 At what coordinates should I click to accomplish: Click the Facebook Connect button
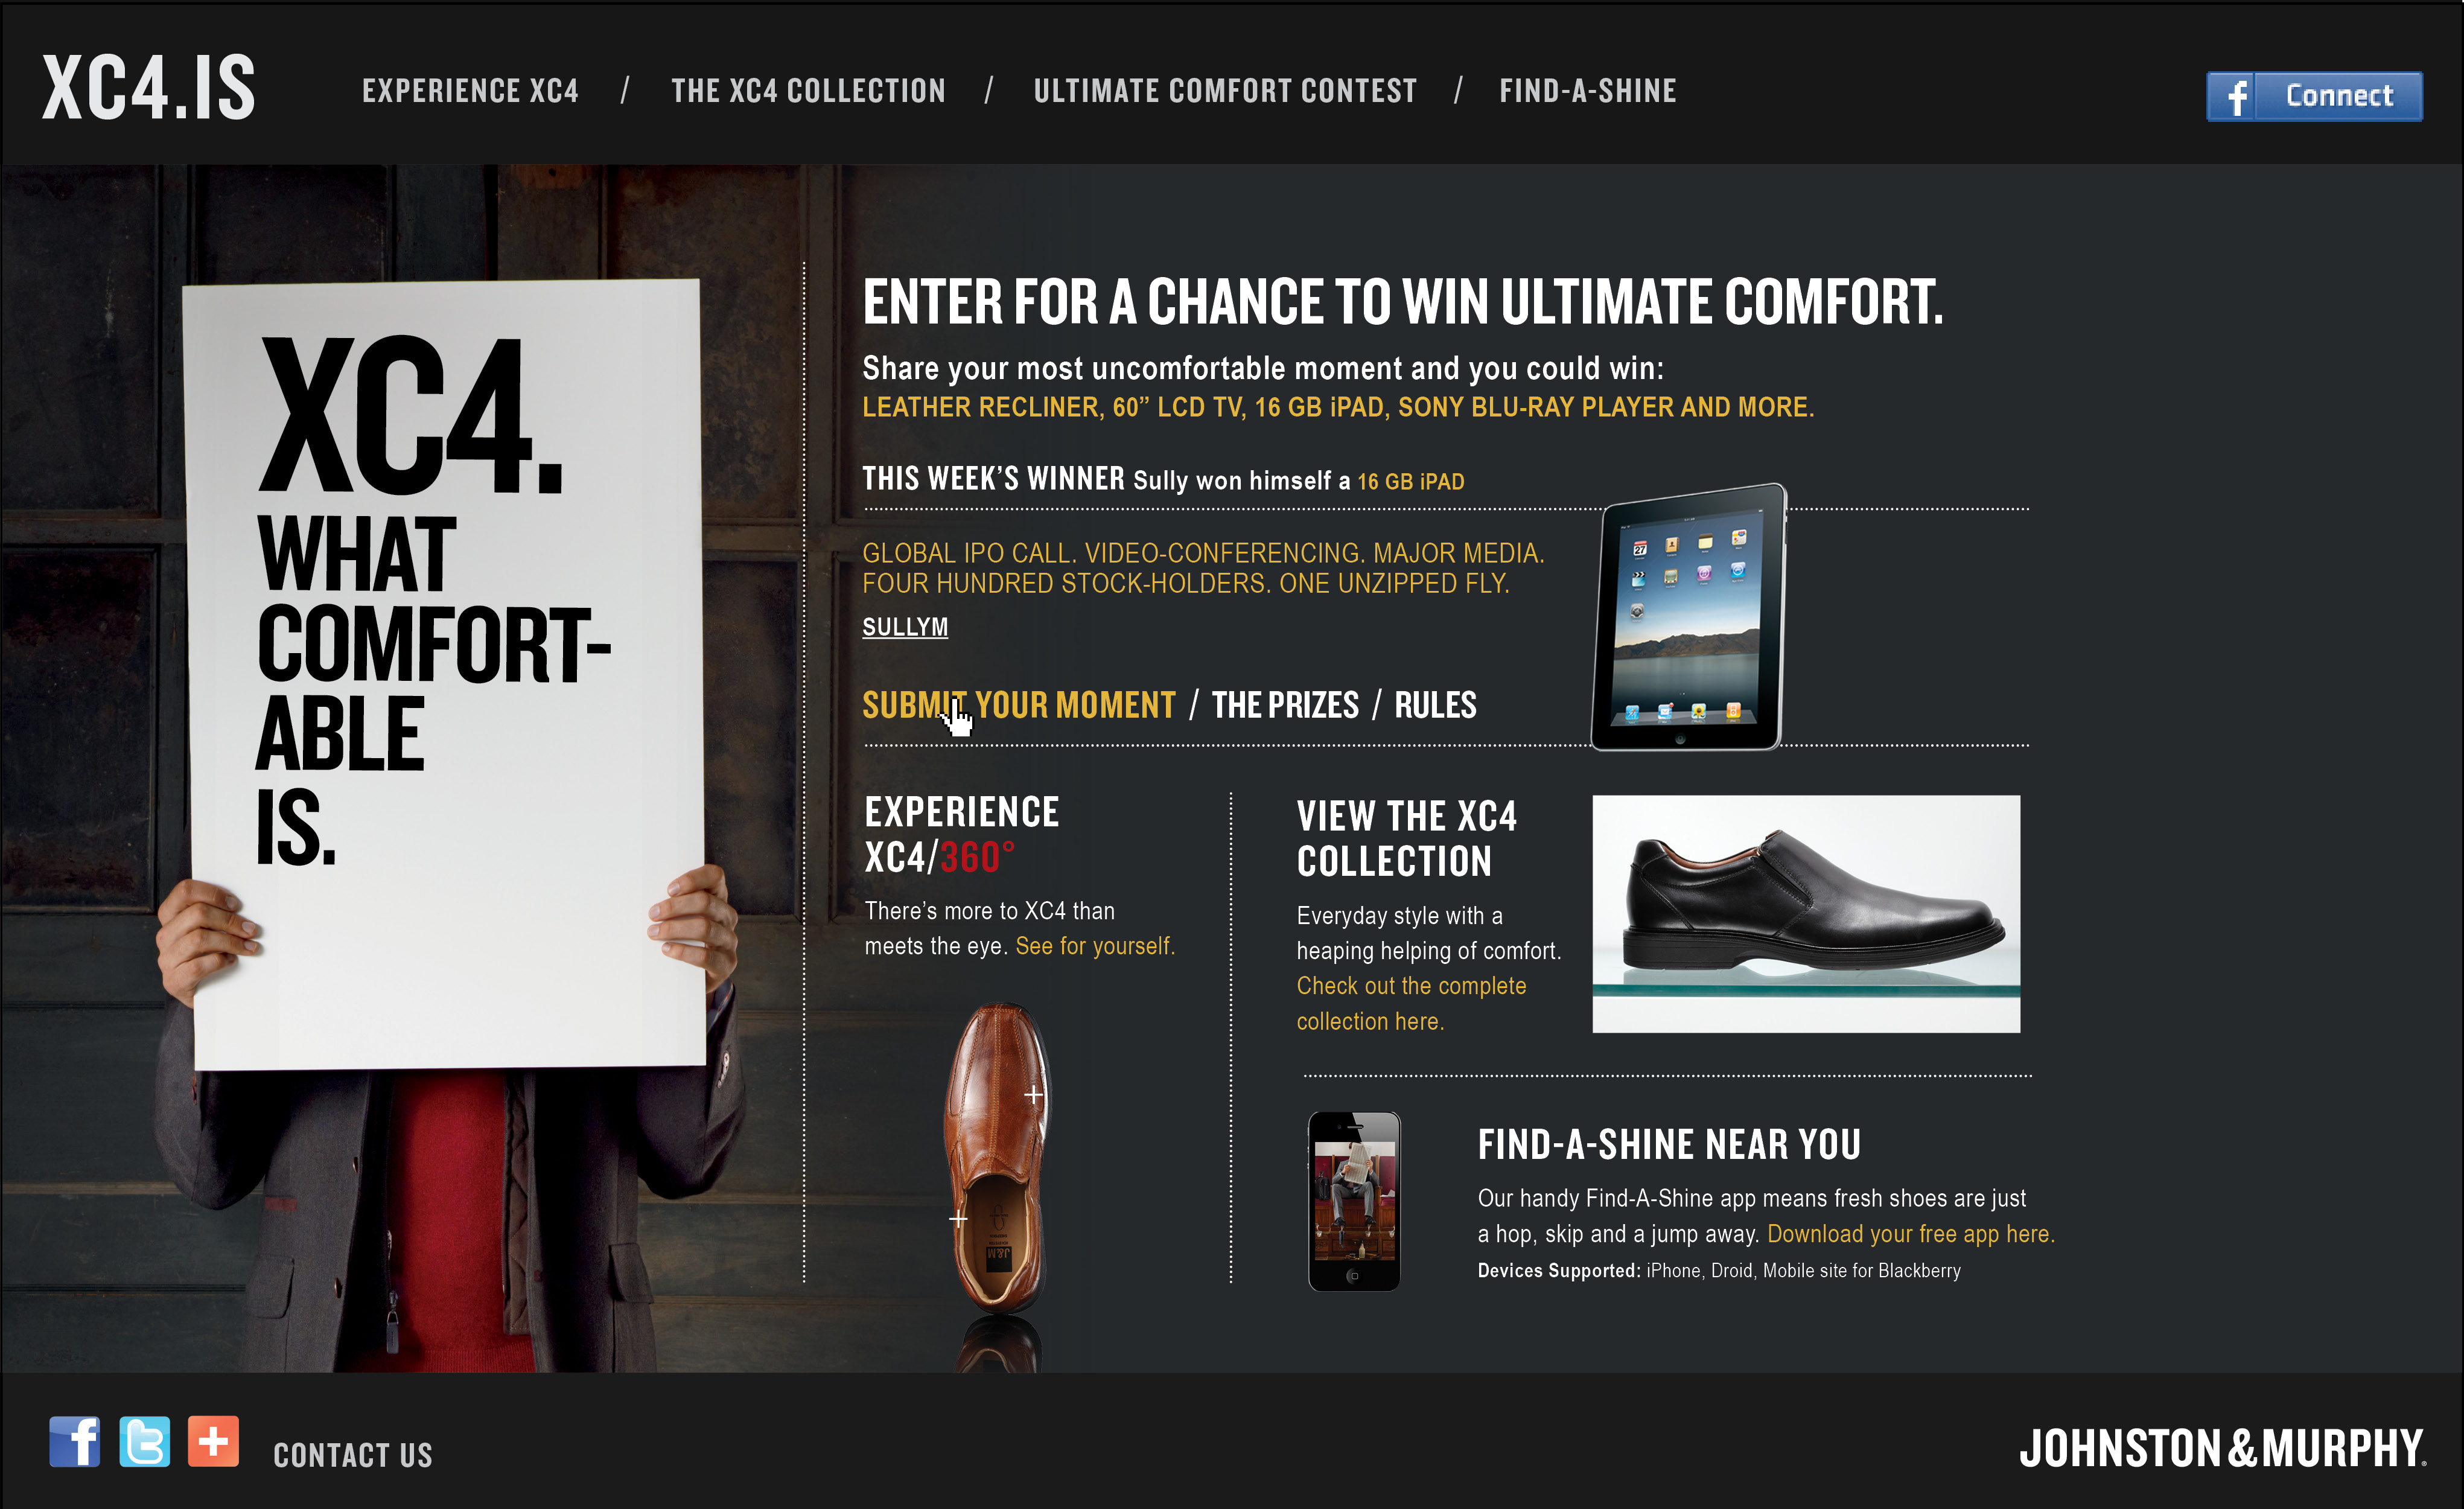[x=2314, y=96]
